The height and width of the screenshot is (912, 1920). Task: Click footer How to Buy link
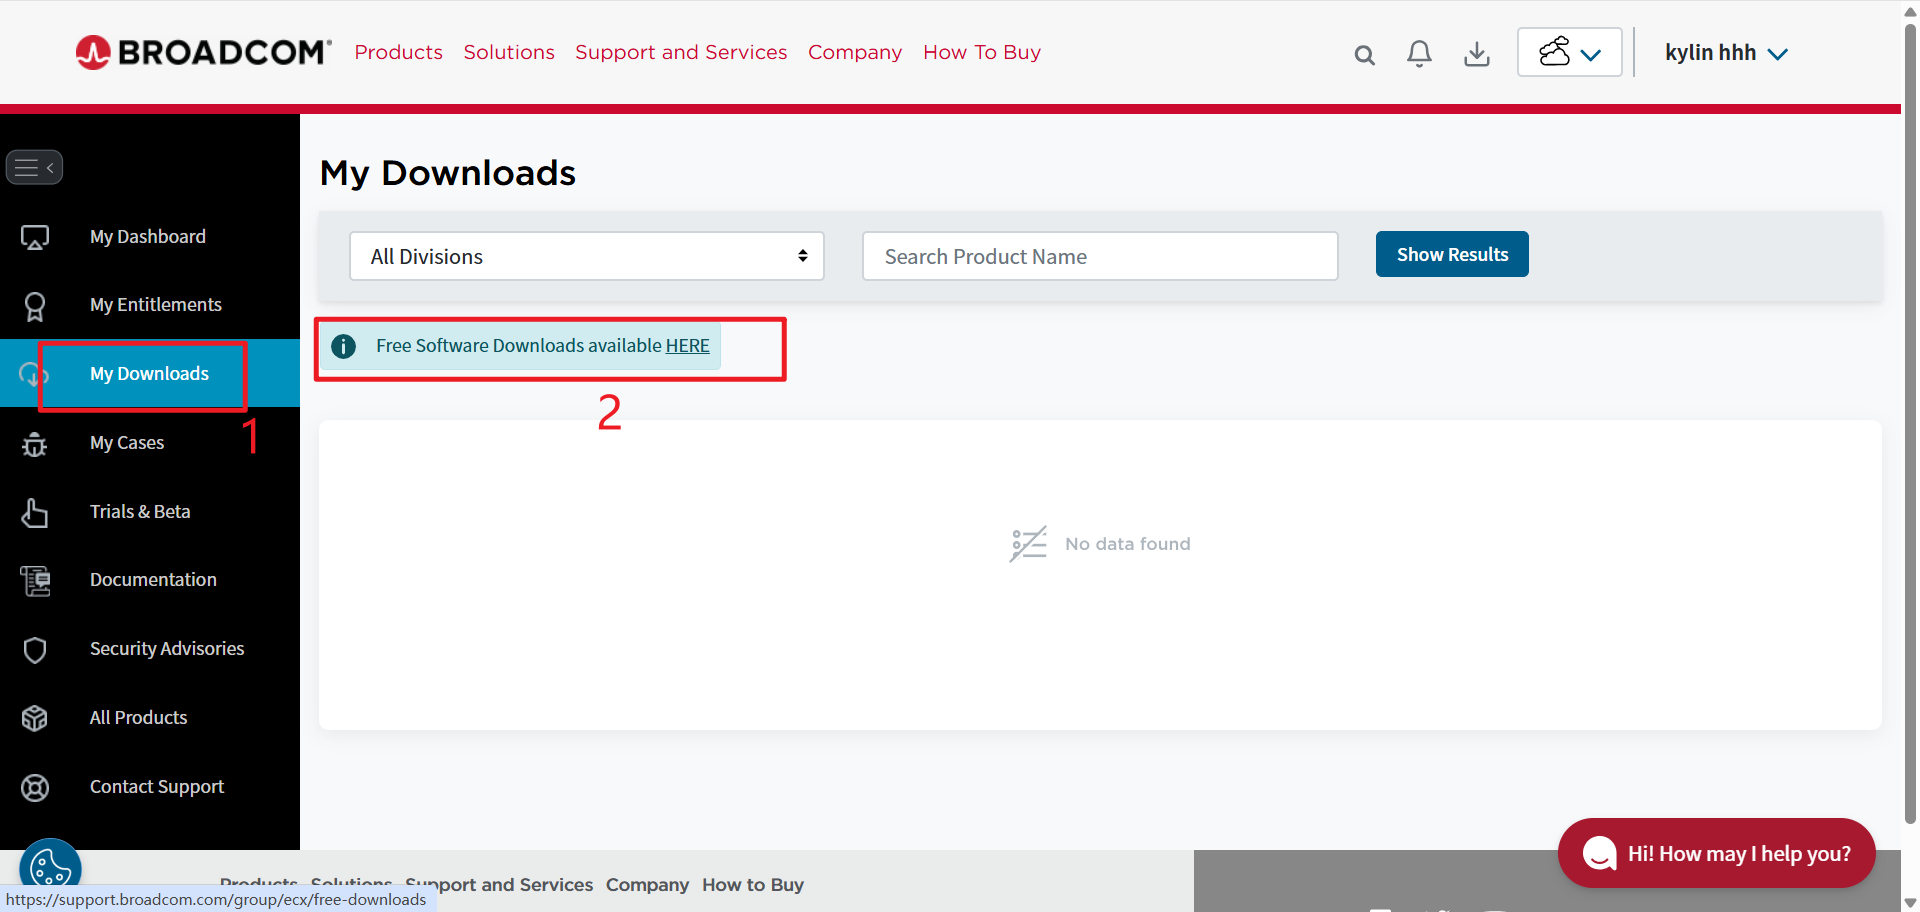coord(753,885)
